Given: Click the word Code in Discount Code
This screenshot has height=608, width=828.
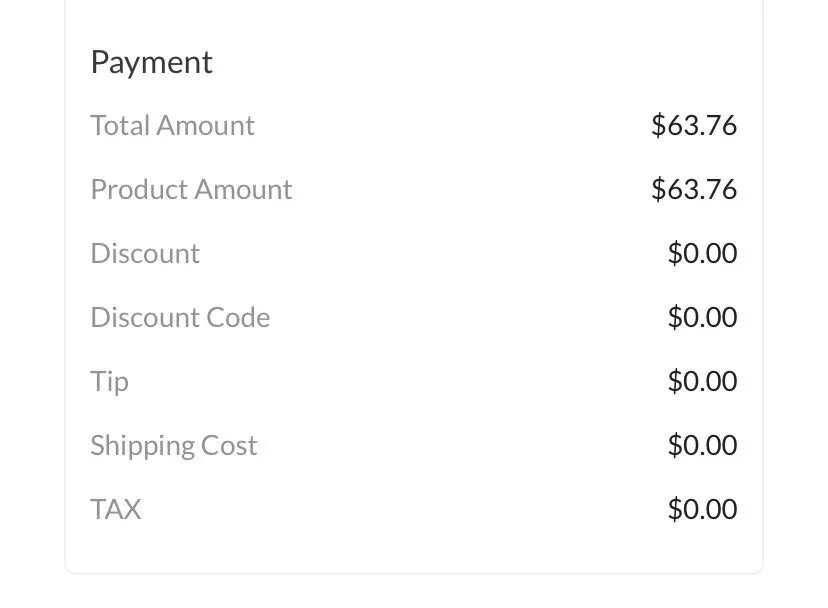Looking at the screenshot, I should pyautogui.click(x=238, y=317).
